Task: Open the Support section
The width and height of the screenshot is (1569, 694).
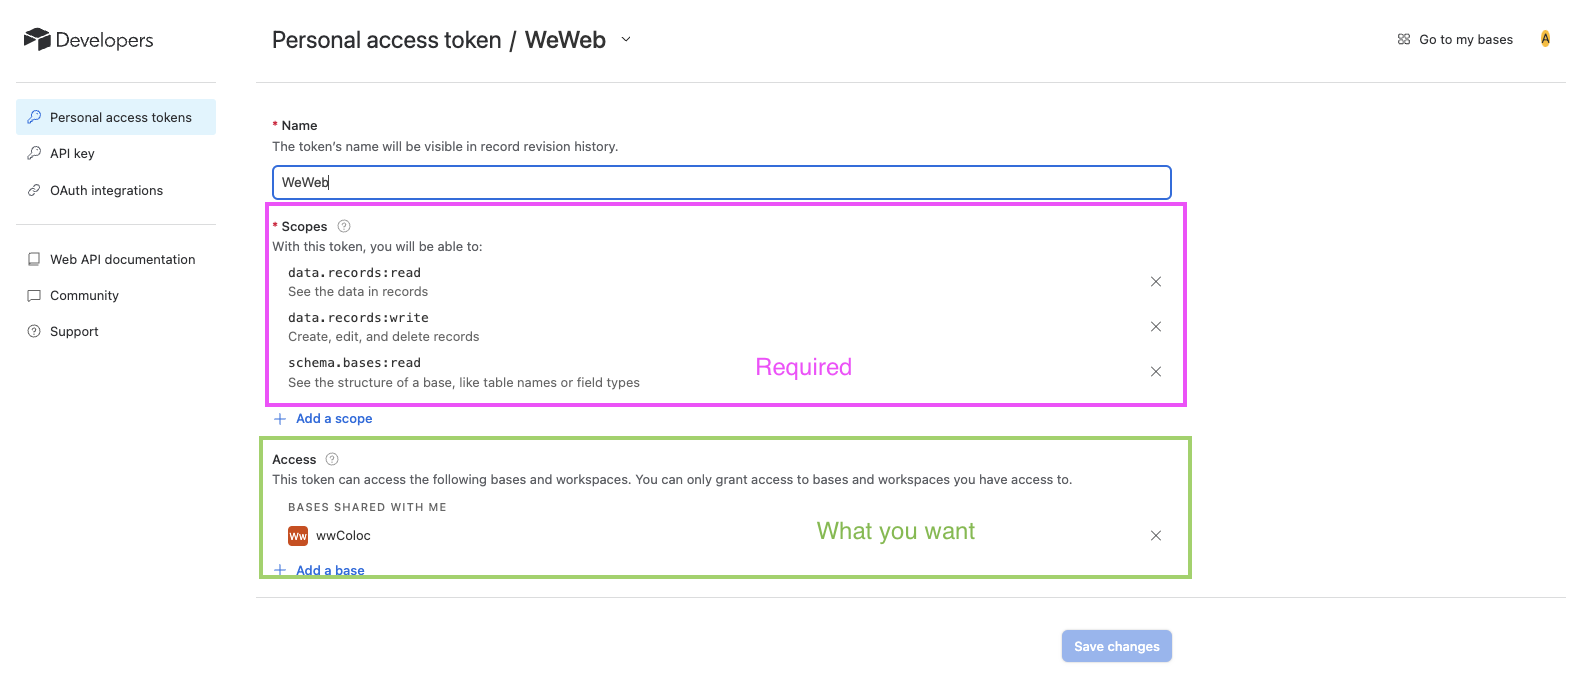Action: coord(73,331)
